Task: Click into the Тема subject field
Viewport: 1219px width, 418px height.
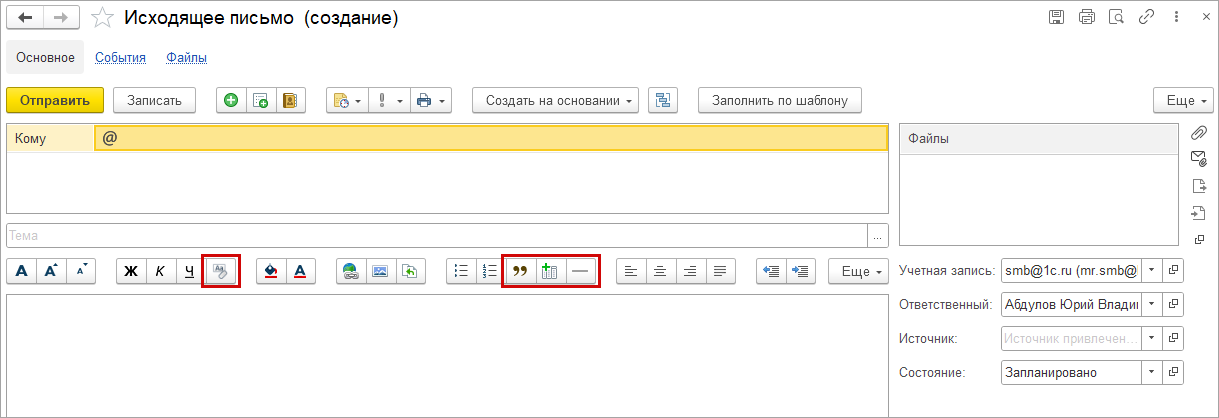Action: coord(437,235)
